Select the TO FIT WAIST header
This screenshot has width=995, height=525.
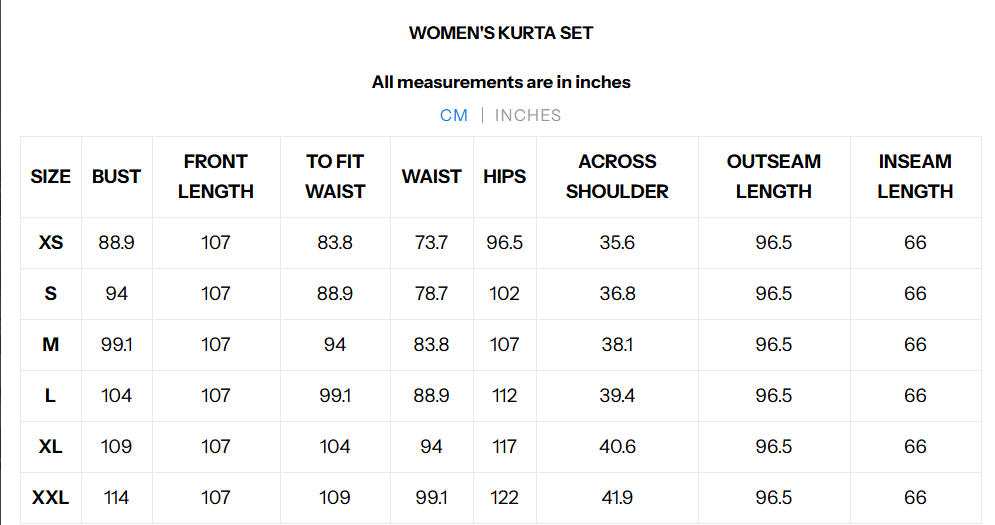[335, 176]
